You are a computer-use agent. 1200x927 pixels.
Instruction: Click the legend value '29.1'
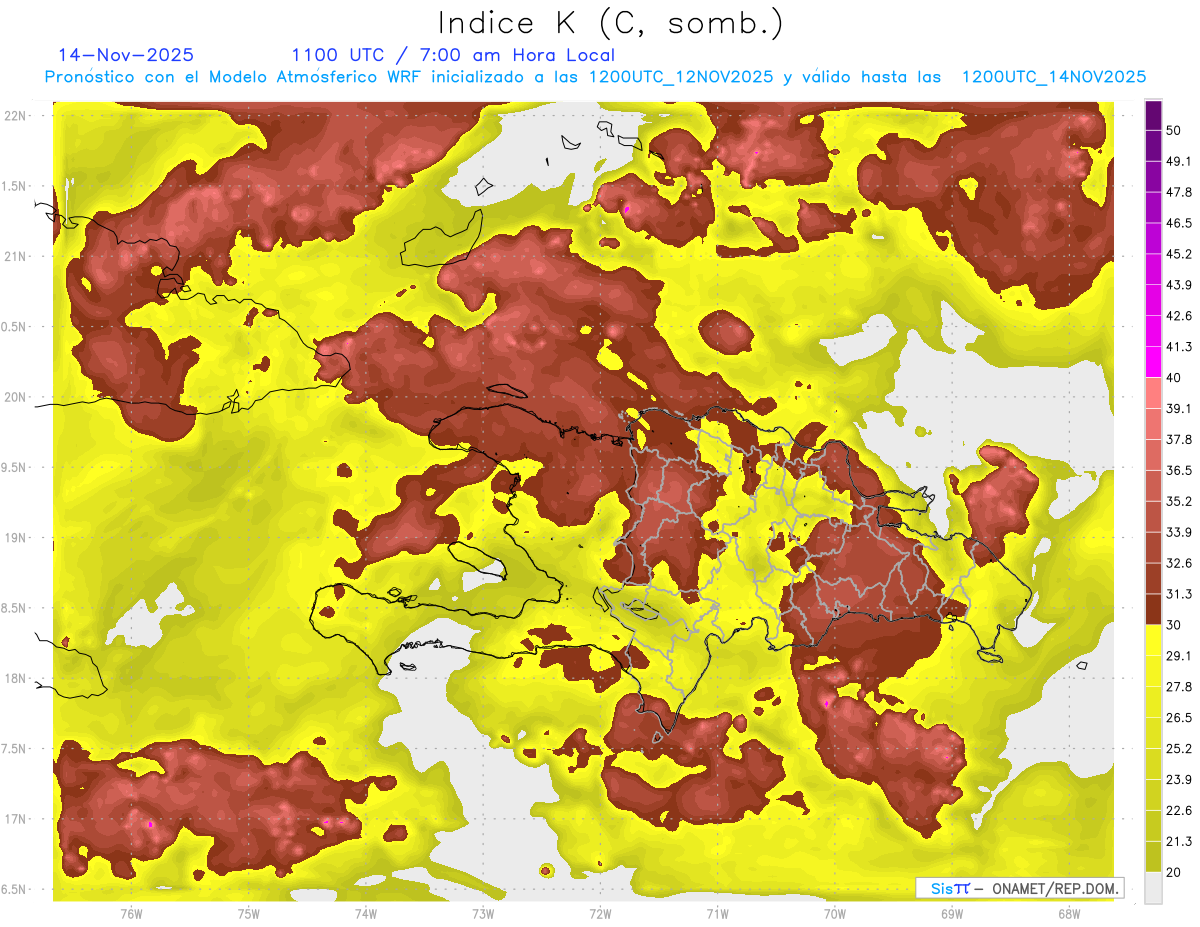1178,656
